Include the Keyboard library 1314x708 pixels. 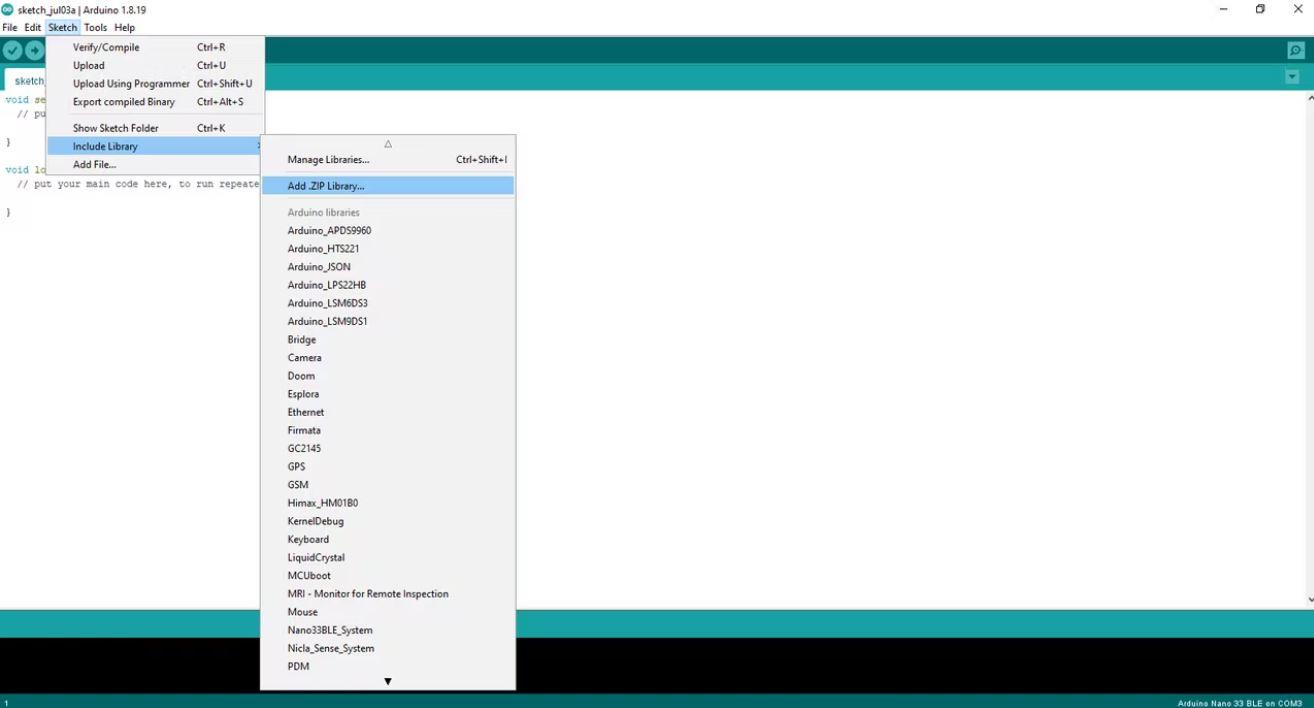click(388, 539)
